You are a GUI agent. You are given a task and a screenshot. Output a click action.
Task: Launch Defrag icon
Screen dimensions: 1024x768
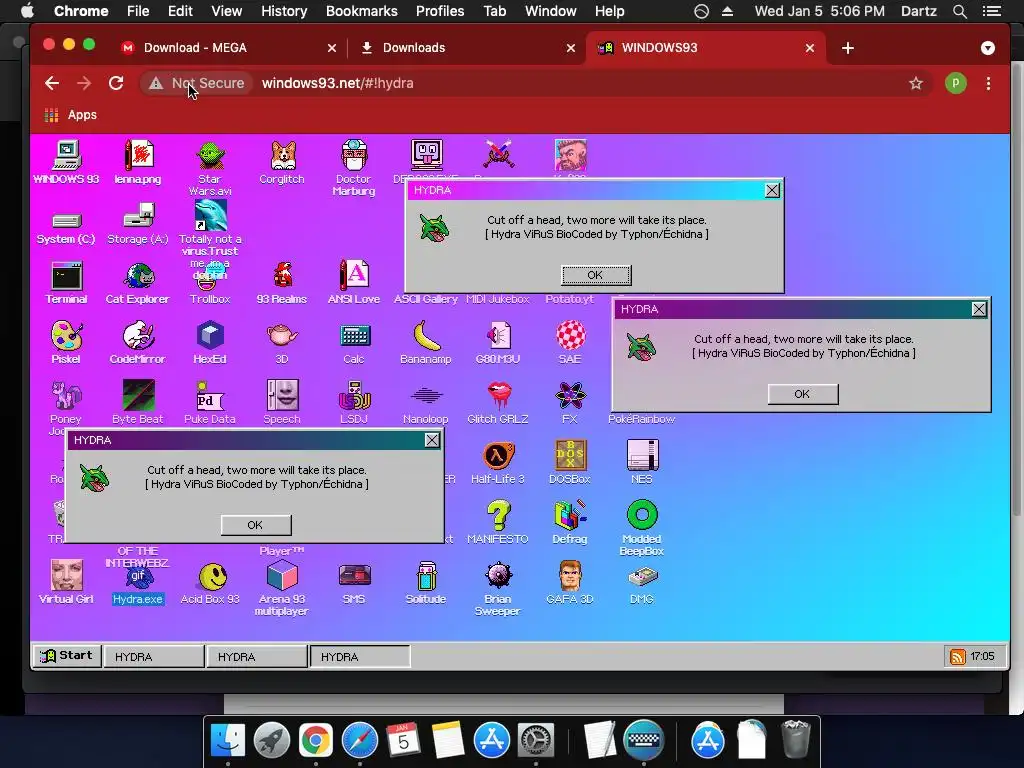pos(569,522)
